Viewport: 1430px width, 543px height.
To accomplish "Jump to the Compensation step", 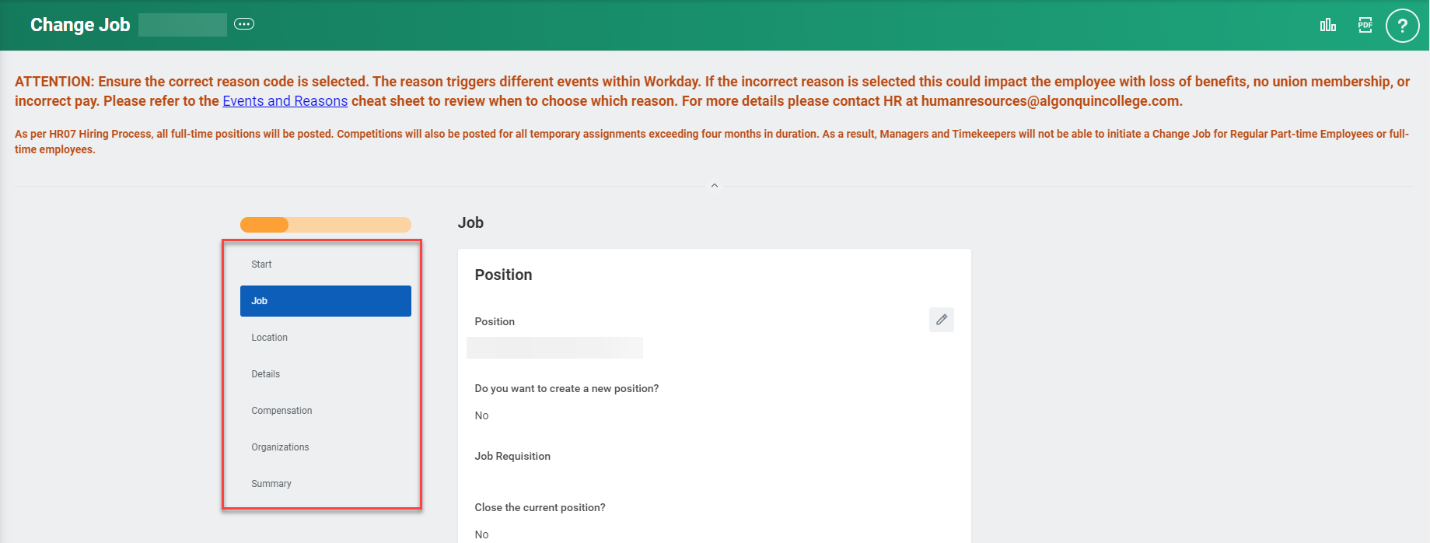I will coord(282,411).
